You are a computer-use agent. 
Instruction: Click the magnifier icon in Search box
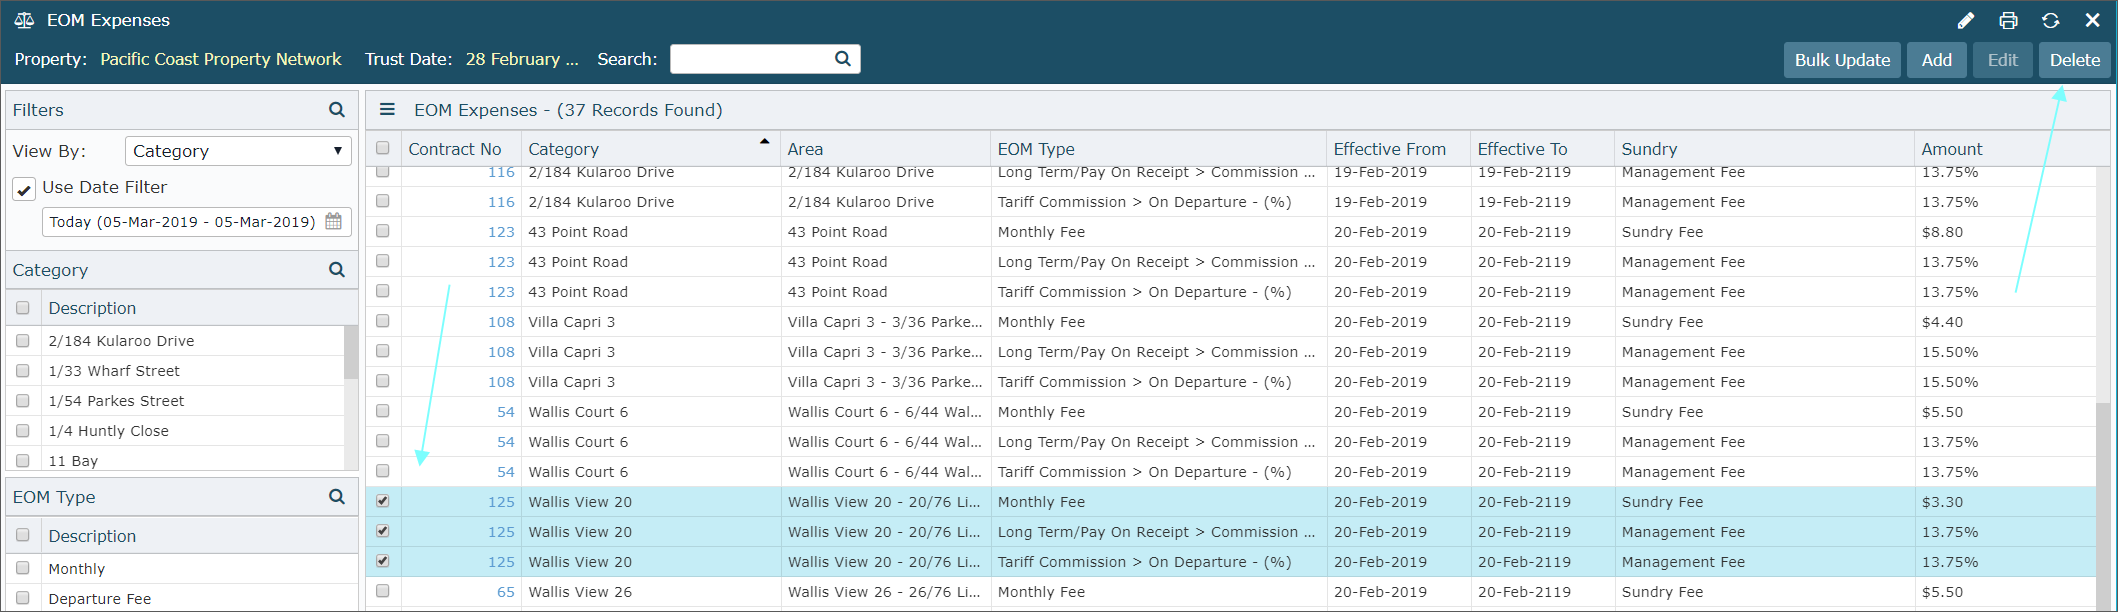[x=843, y=59]
